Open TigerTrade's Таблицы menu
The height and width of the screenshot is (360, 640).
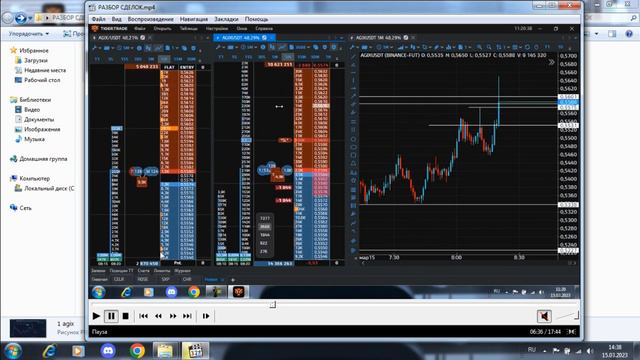click(189, 29)
